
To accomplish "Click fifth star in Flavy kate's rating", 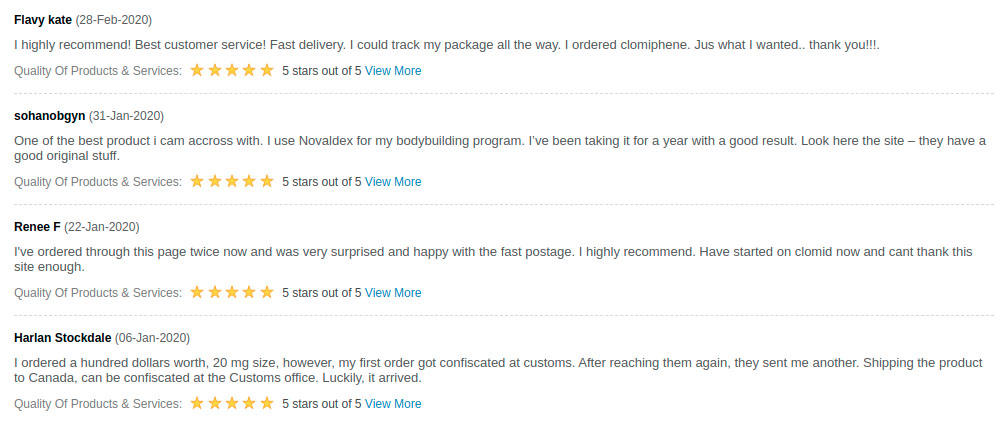I will click(267, 70).
